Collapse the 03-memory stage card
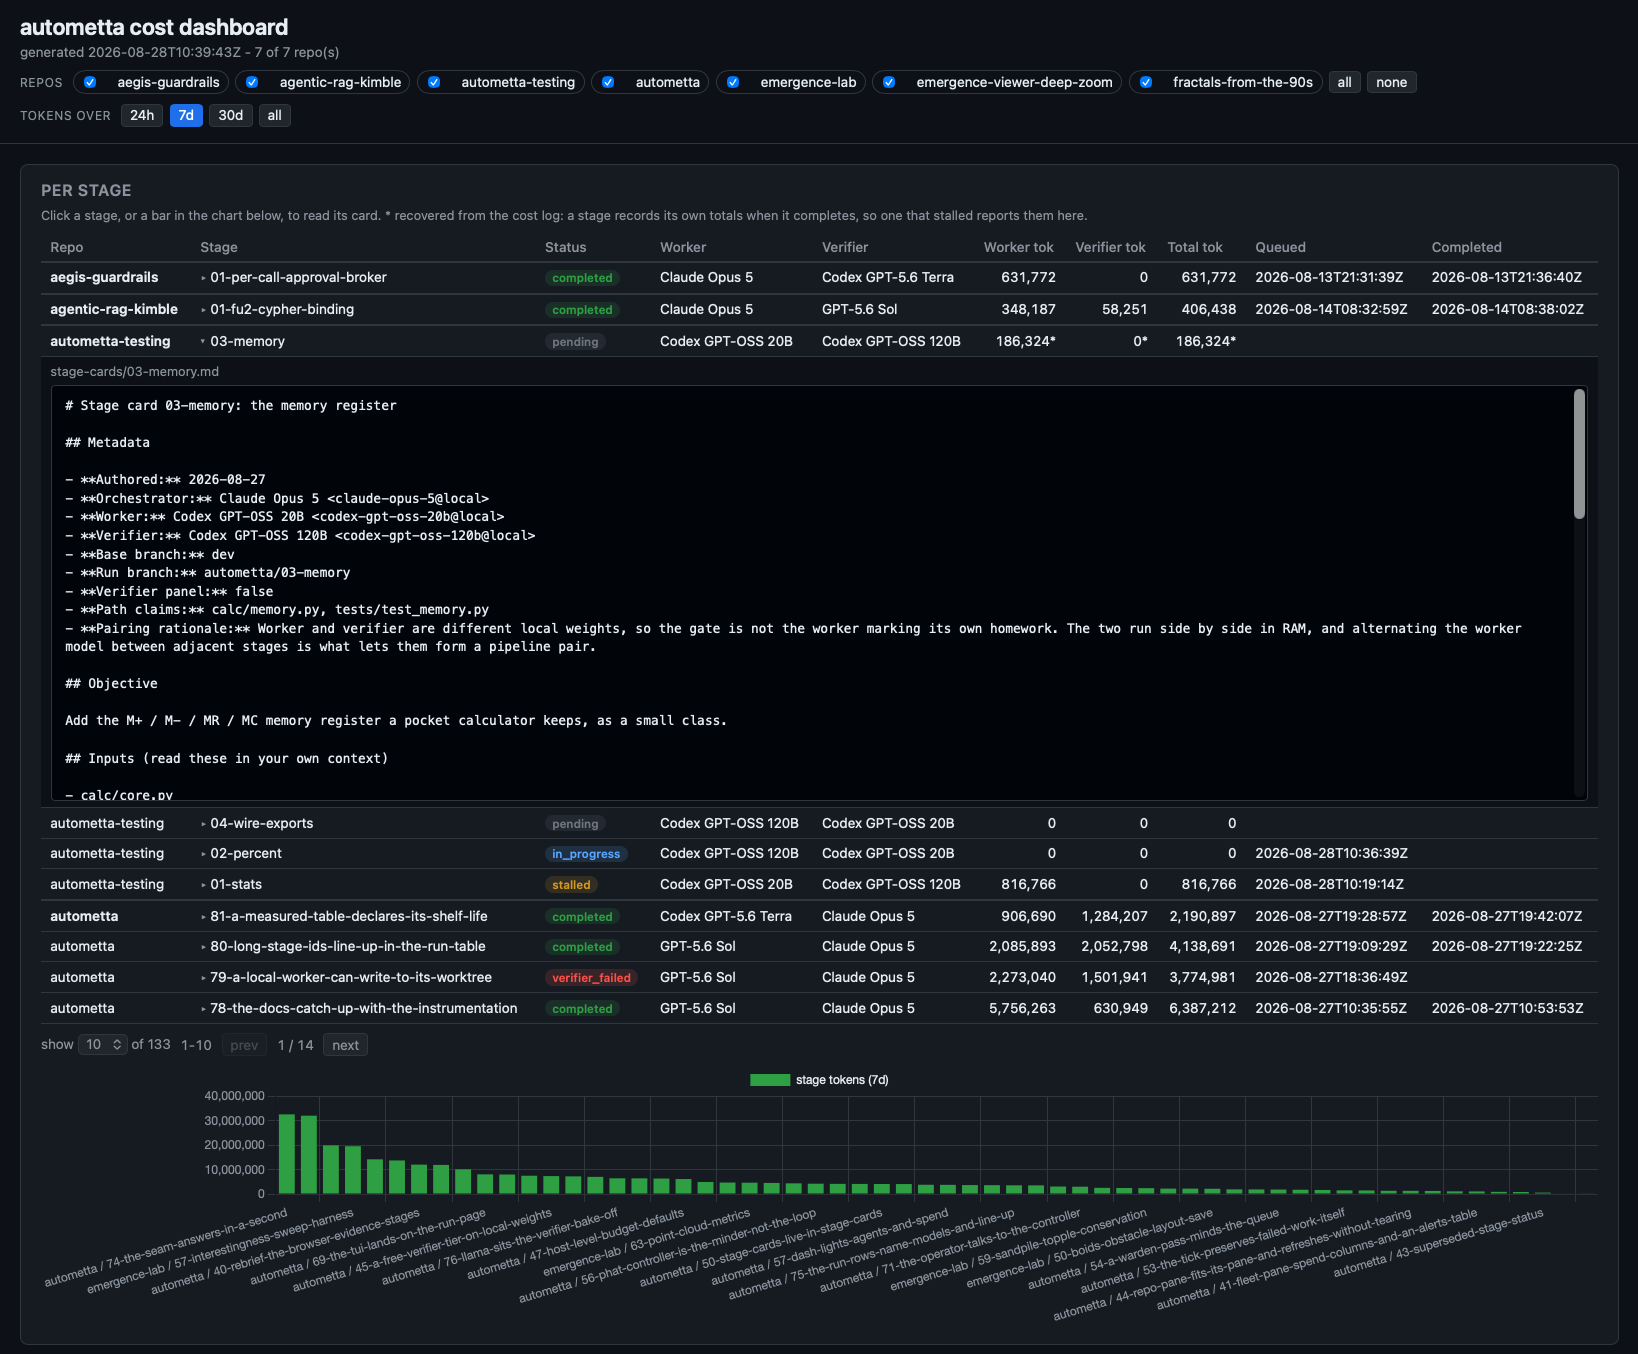The image size is (1638, 1354). pyautogui.click(x=247, y=341)
